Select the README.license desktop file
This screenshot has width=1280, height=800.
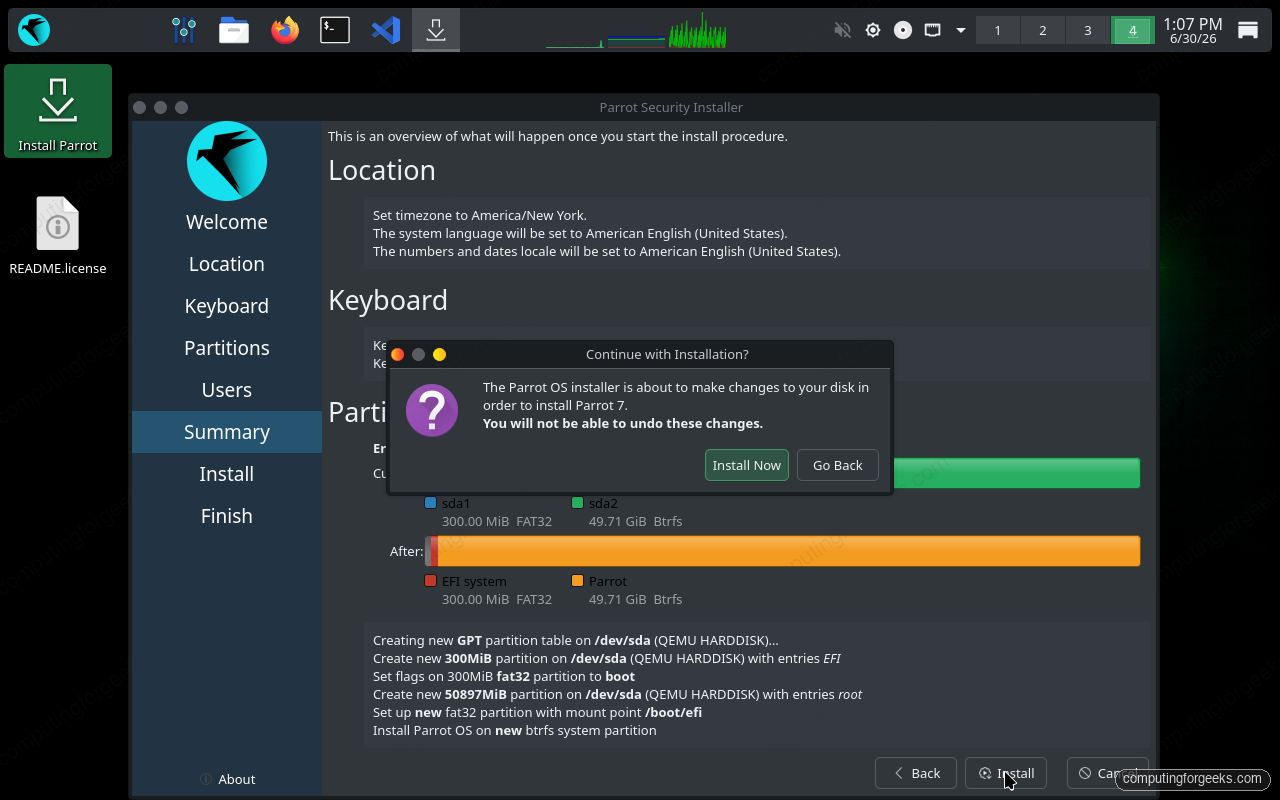click(x=58, y=236)
